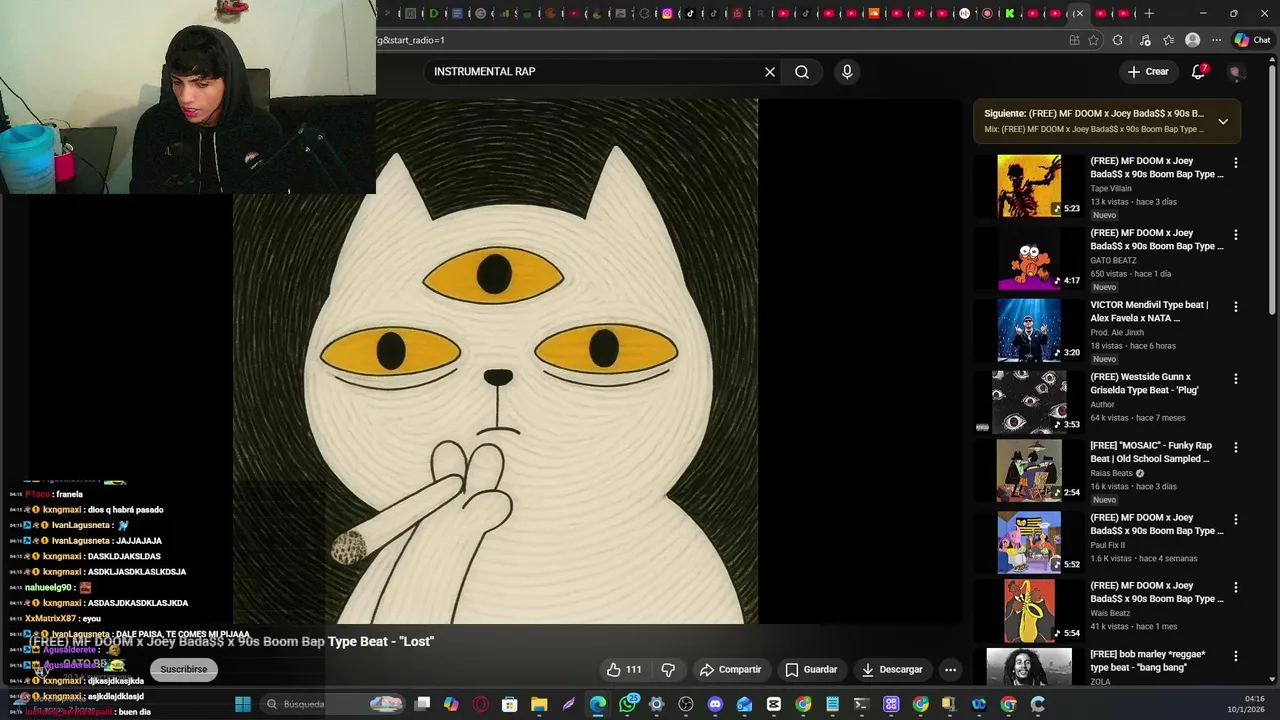Open Edge Settings and more ellipsis
1280x720 pixels.
pyautogui.click(x=1216, y=40)
